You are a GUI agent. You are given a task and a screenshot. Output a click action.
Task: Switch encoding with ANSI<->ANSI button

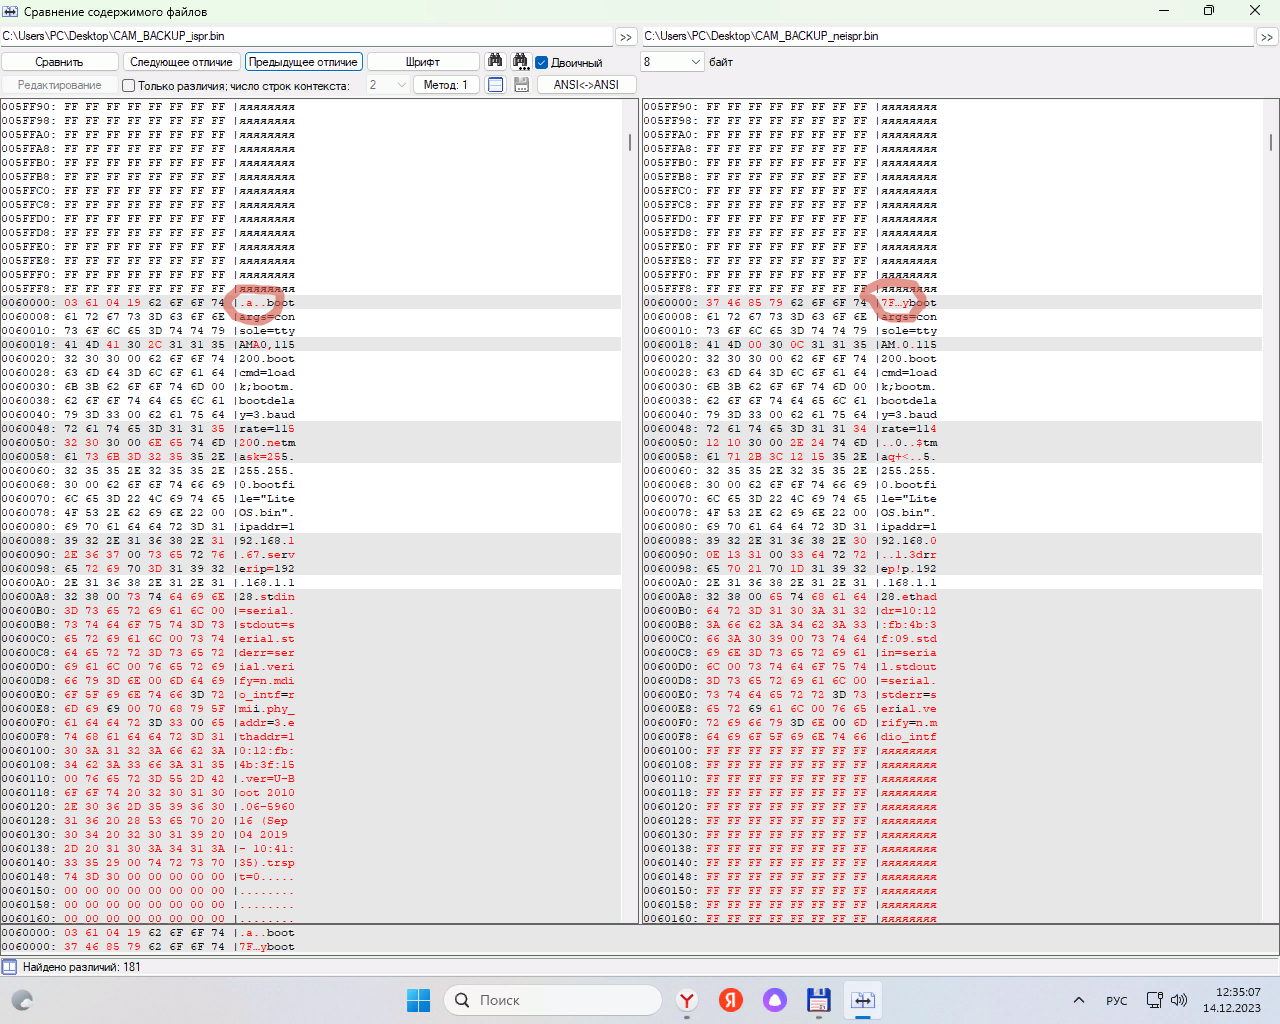586,85
